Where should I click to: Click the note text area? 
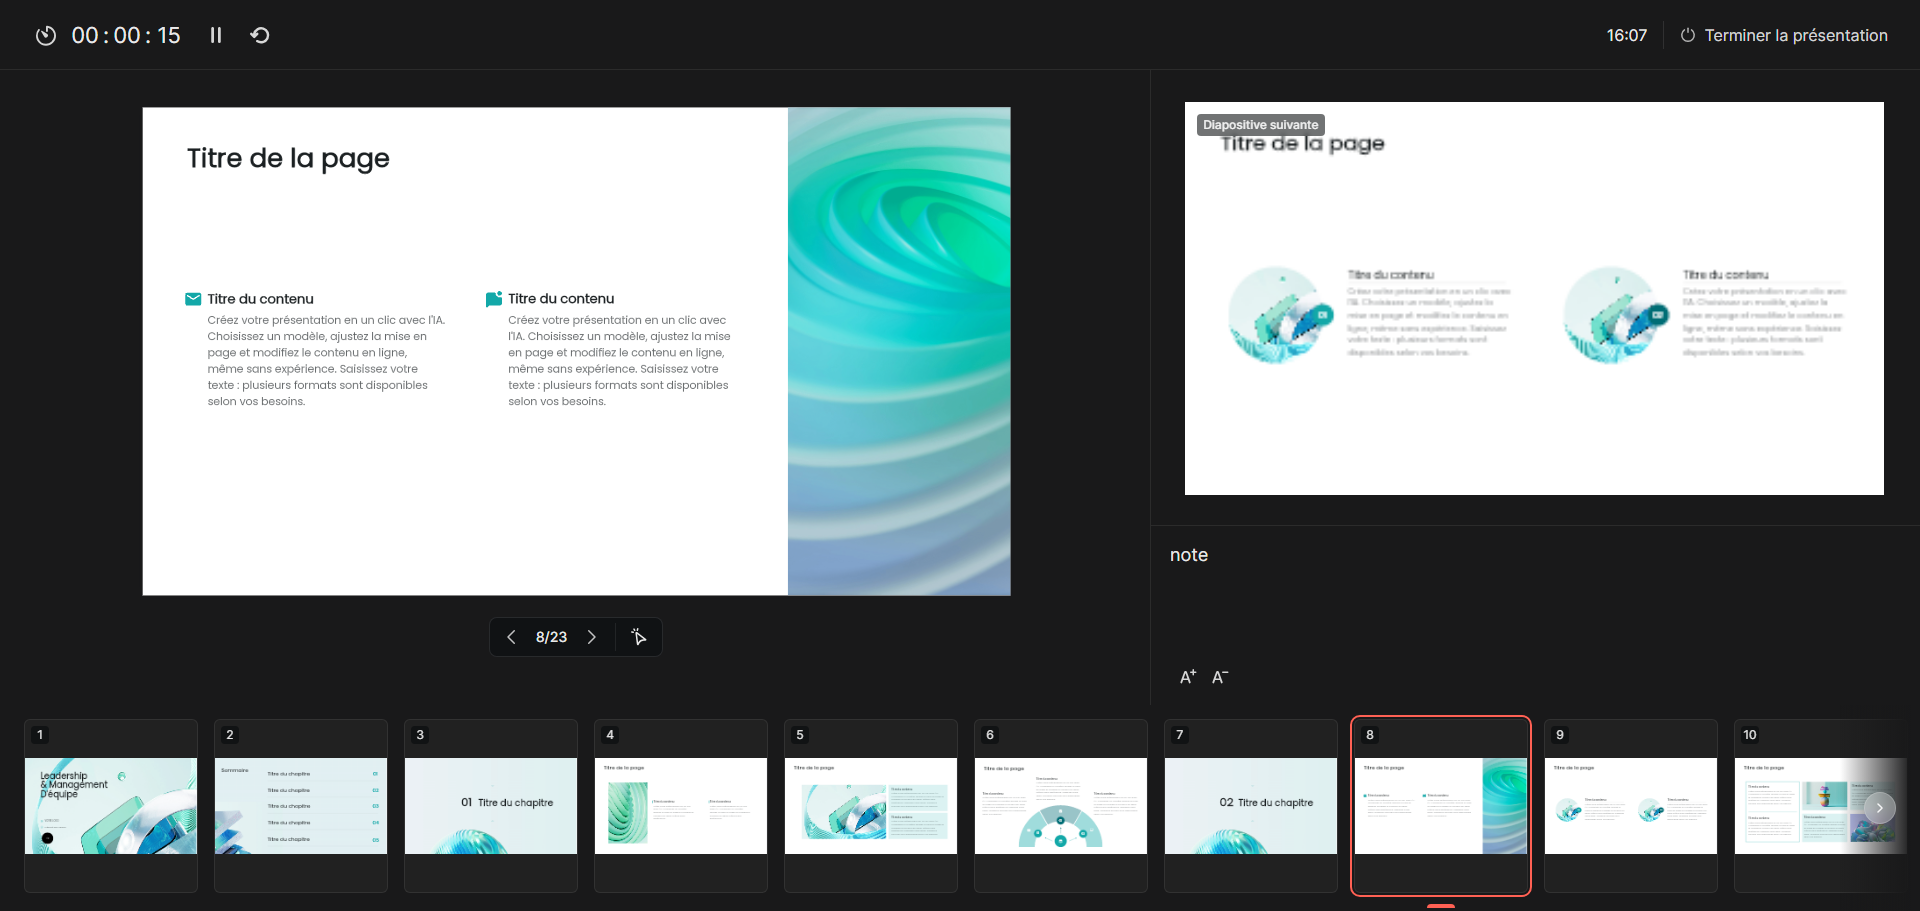pyautogui.click(x=1534, y=600)
